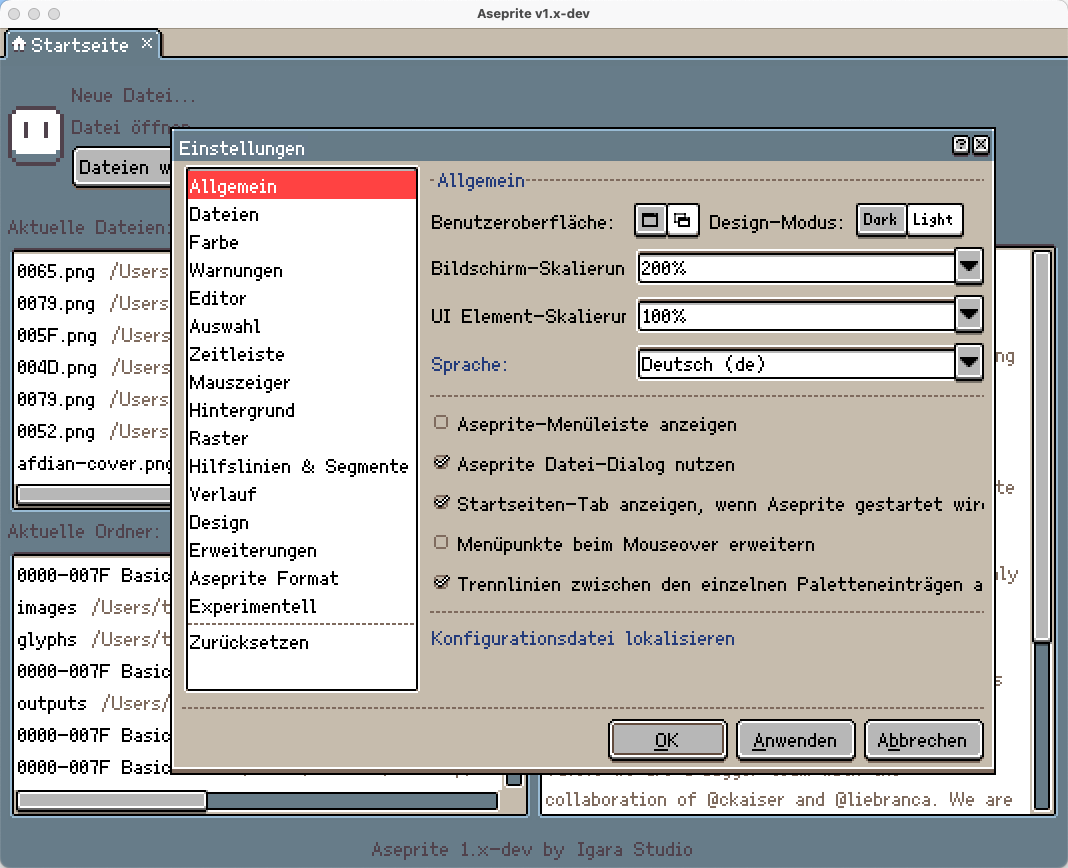Select Zurücksetzen in settings list
This screenshot has width=1068, height=868.
(302, 642)
